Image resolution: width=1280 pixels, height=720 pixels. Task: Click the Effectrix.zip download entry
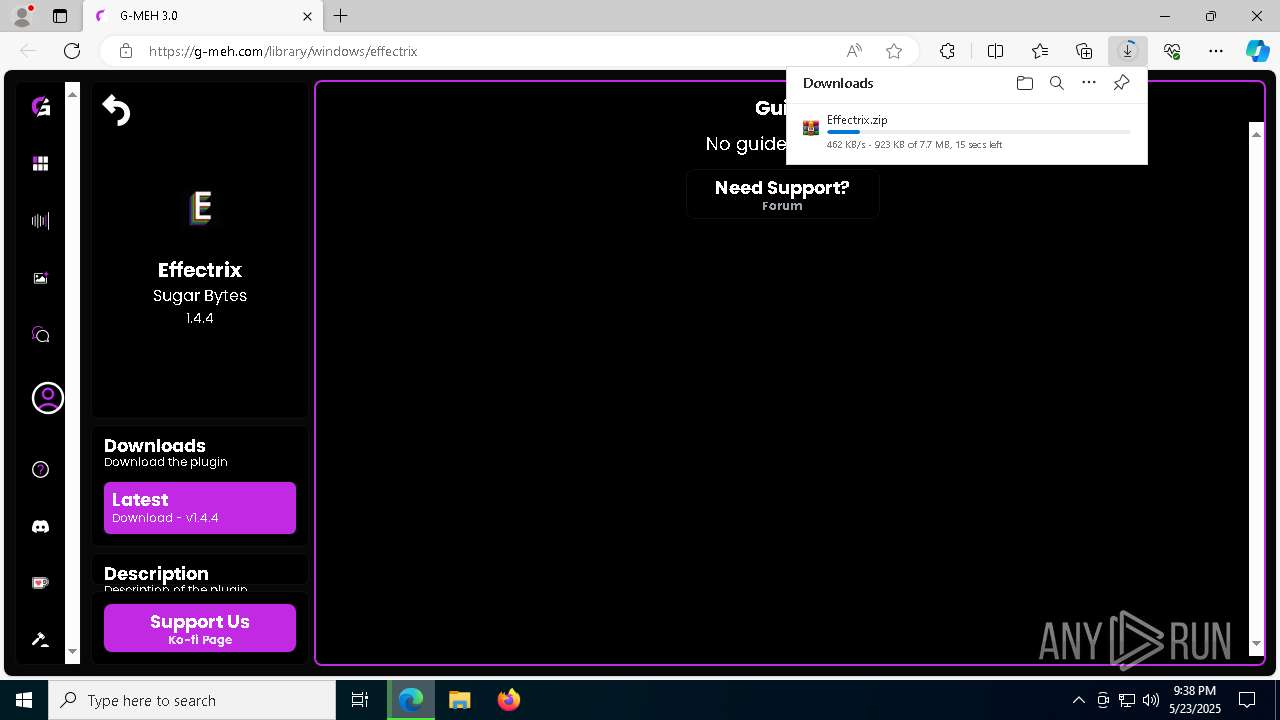[966, 131]
